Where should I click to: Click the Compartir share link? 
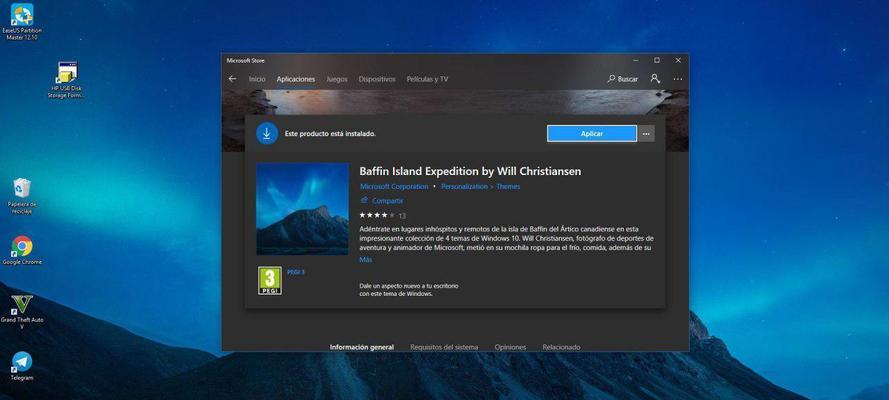pyautogui.click(x=382, y=201)
